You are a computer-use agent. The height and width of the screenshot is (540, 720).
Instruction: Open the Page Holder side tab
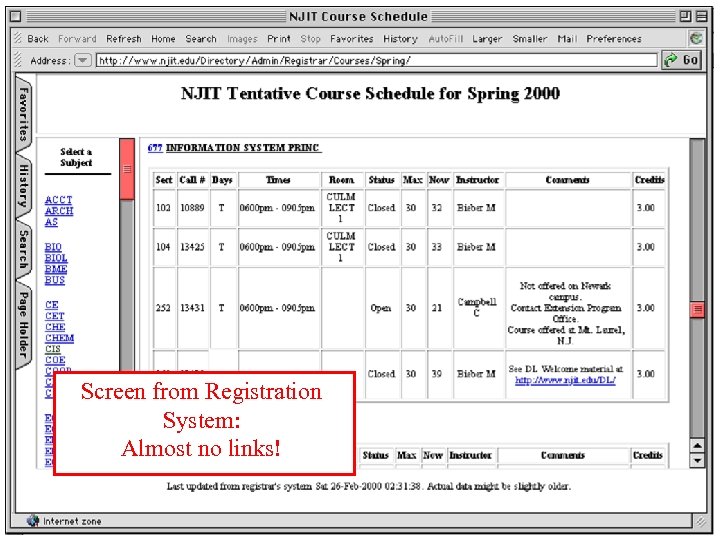(x=23, y=326)
